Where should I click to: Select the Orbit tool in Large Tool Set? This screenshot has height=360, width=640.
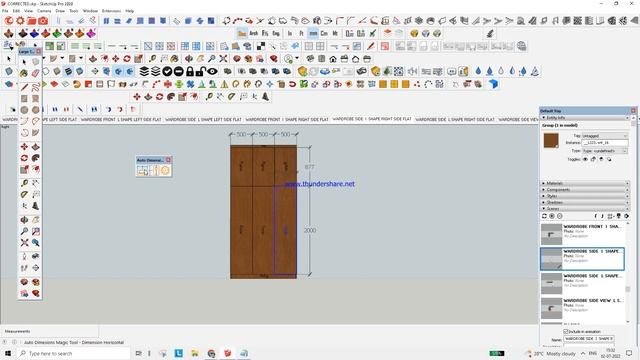click(24, 220)
